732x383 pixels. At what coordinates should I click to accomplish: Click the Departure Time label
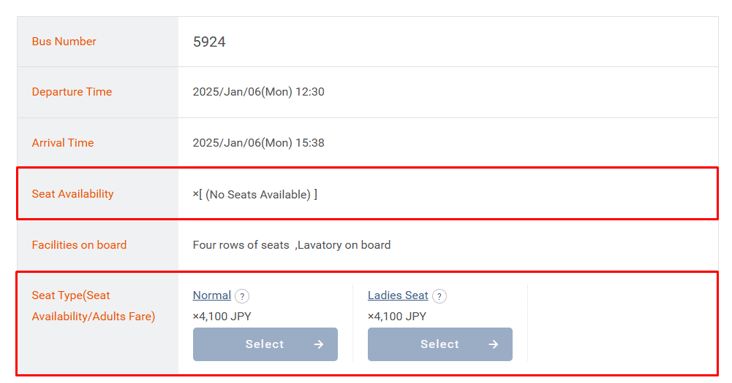72,92
